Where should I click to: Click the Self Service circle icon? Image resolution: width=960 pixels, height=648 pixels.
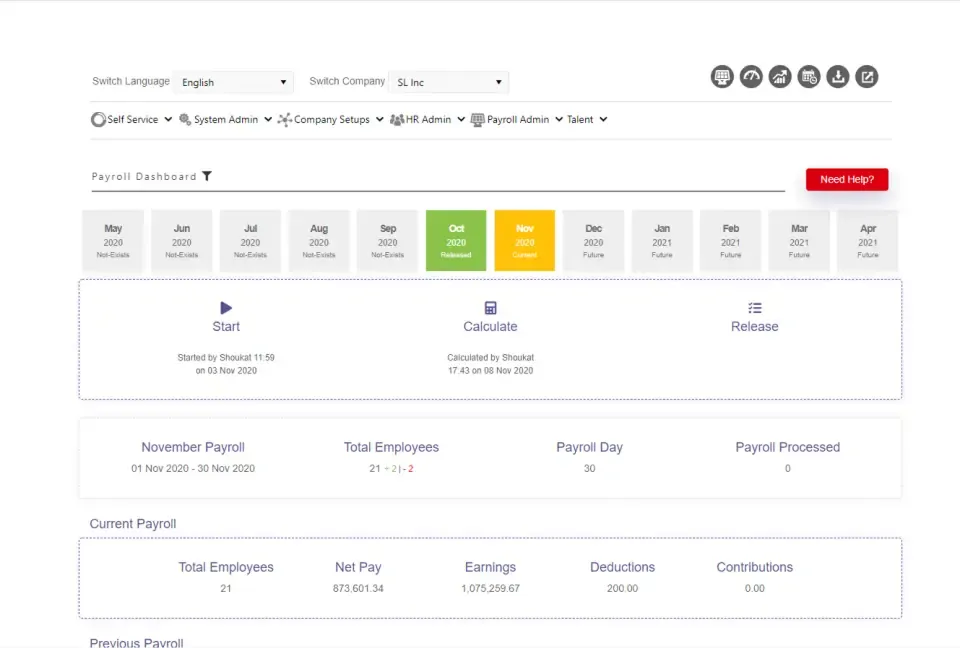(98, 119)
